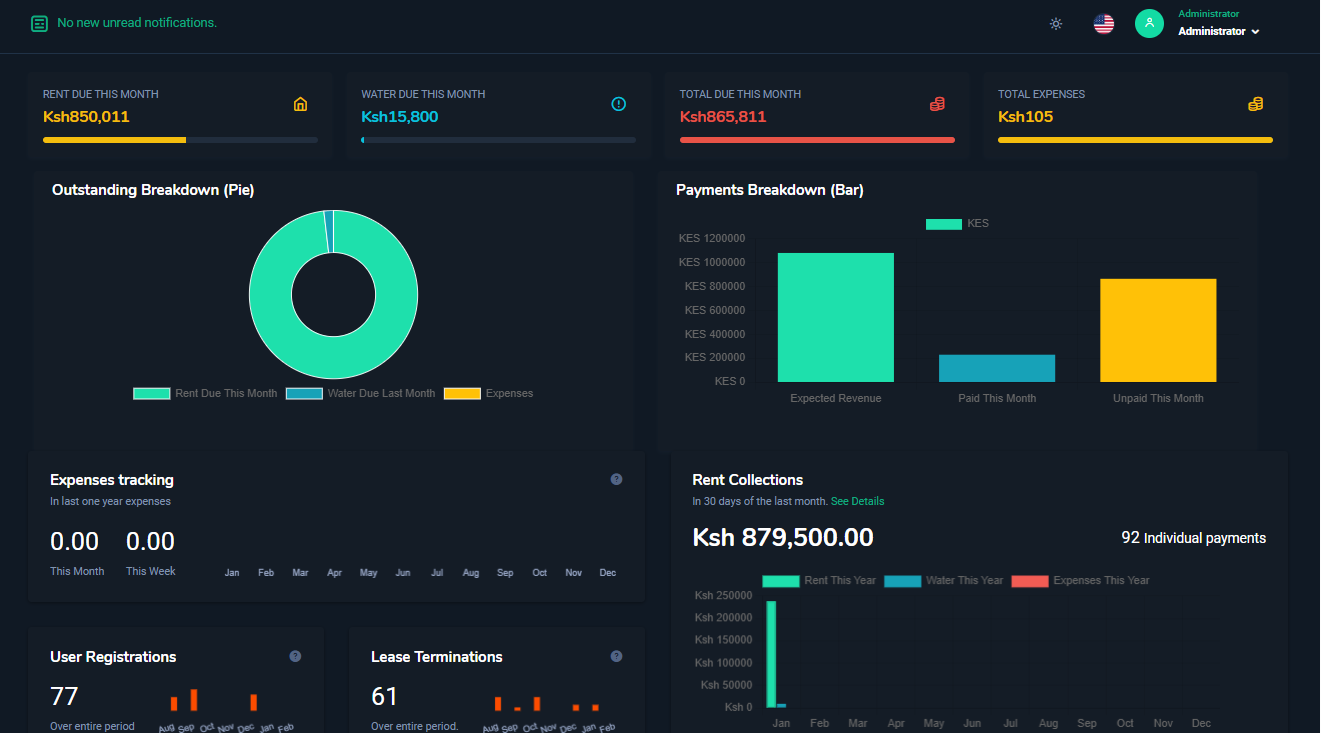Image resolution: width=1321 pixels, height=733 pixels.
Task: Click the Expenses tracking heading
Action: [112, 480]
